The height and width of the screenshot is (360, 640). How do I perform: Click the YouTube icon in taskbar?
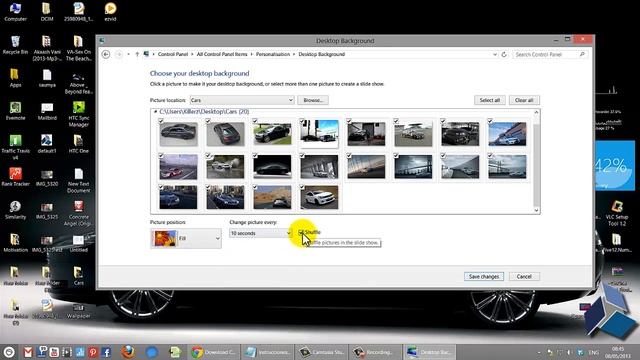(54, 352)
